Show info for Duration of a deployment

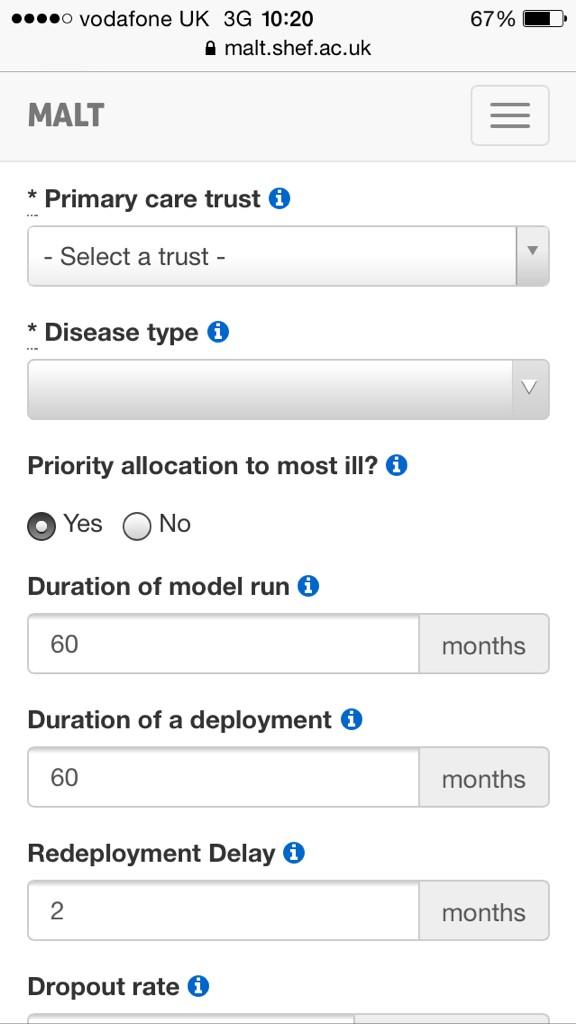[351, 719]
